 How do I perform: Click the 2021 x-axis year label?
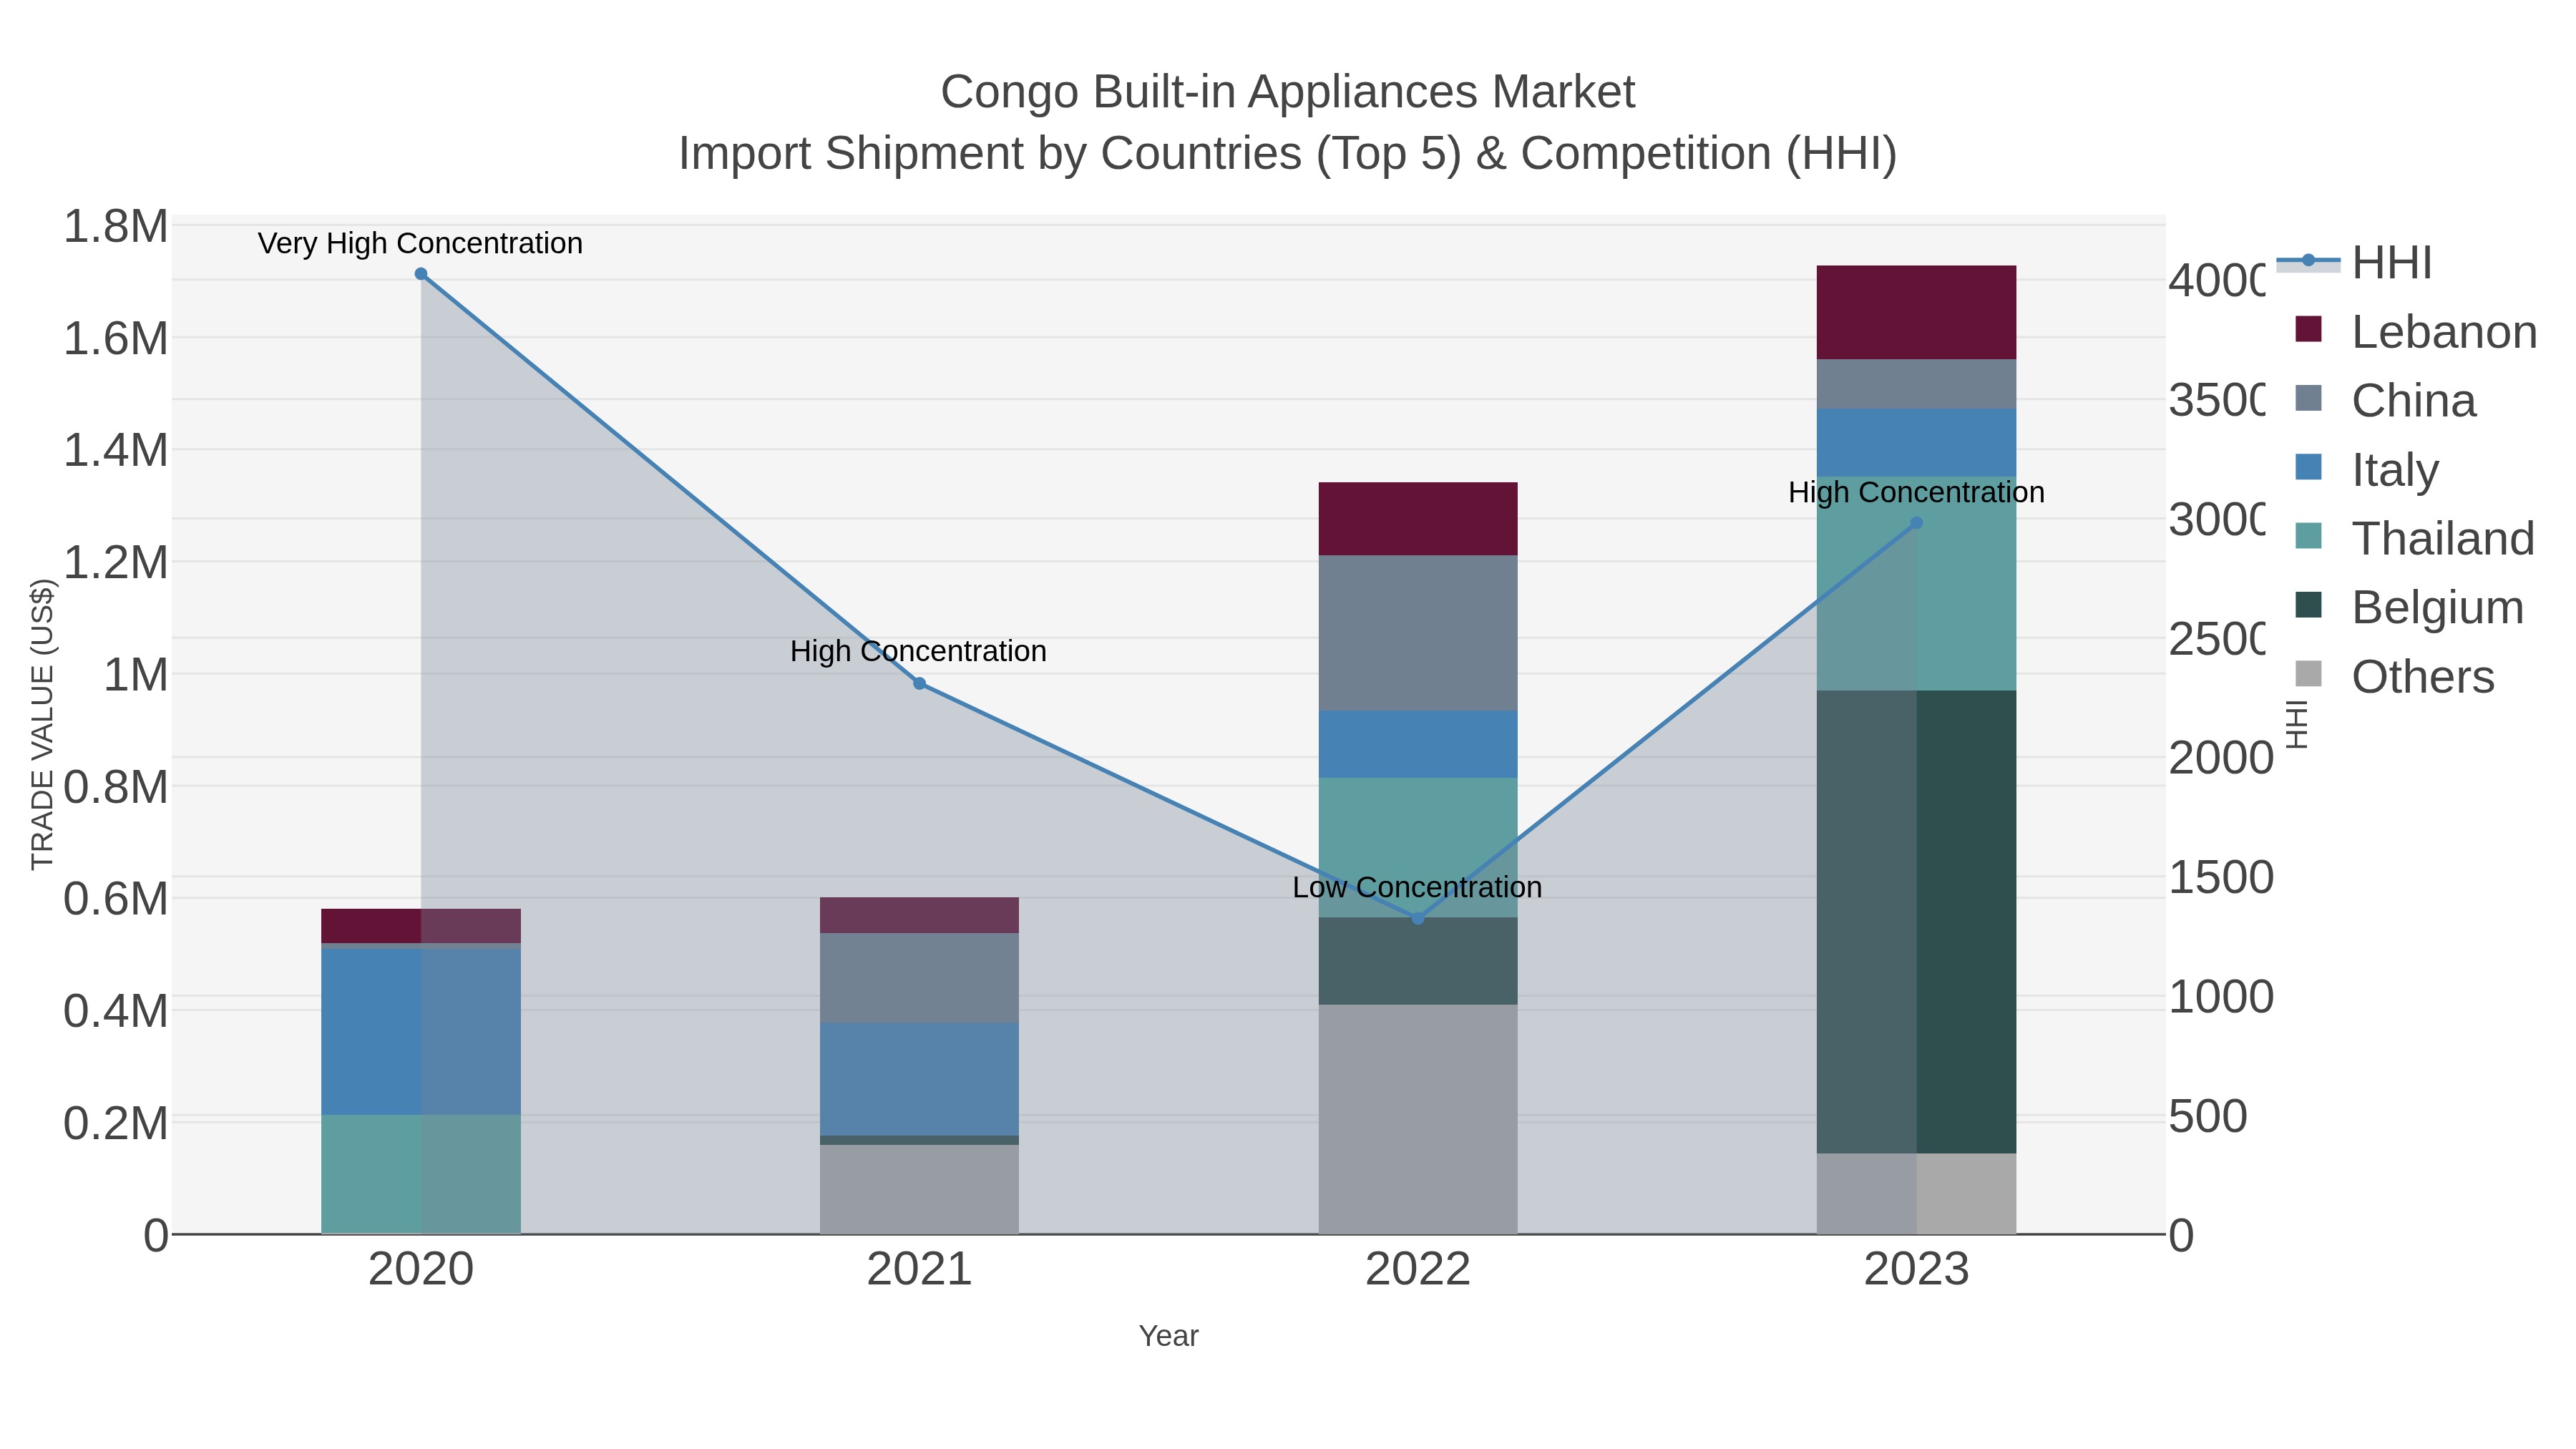[x=919, y=1270]
